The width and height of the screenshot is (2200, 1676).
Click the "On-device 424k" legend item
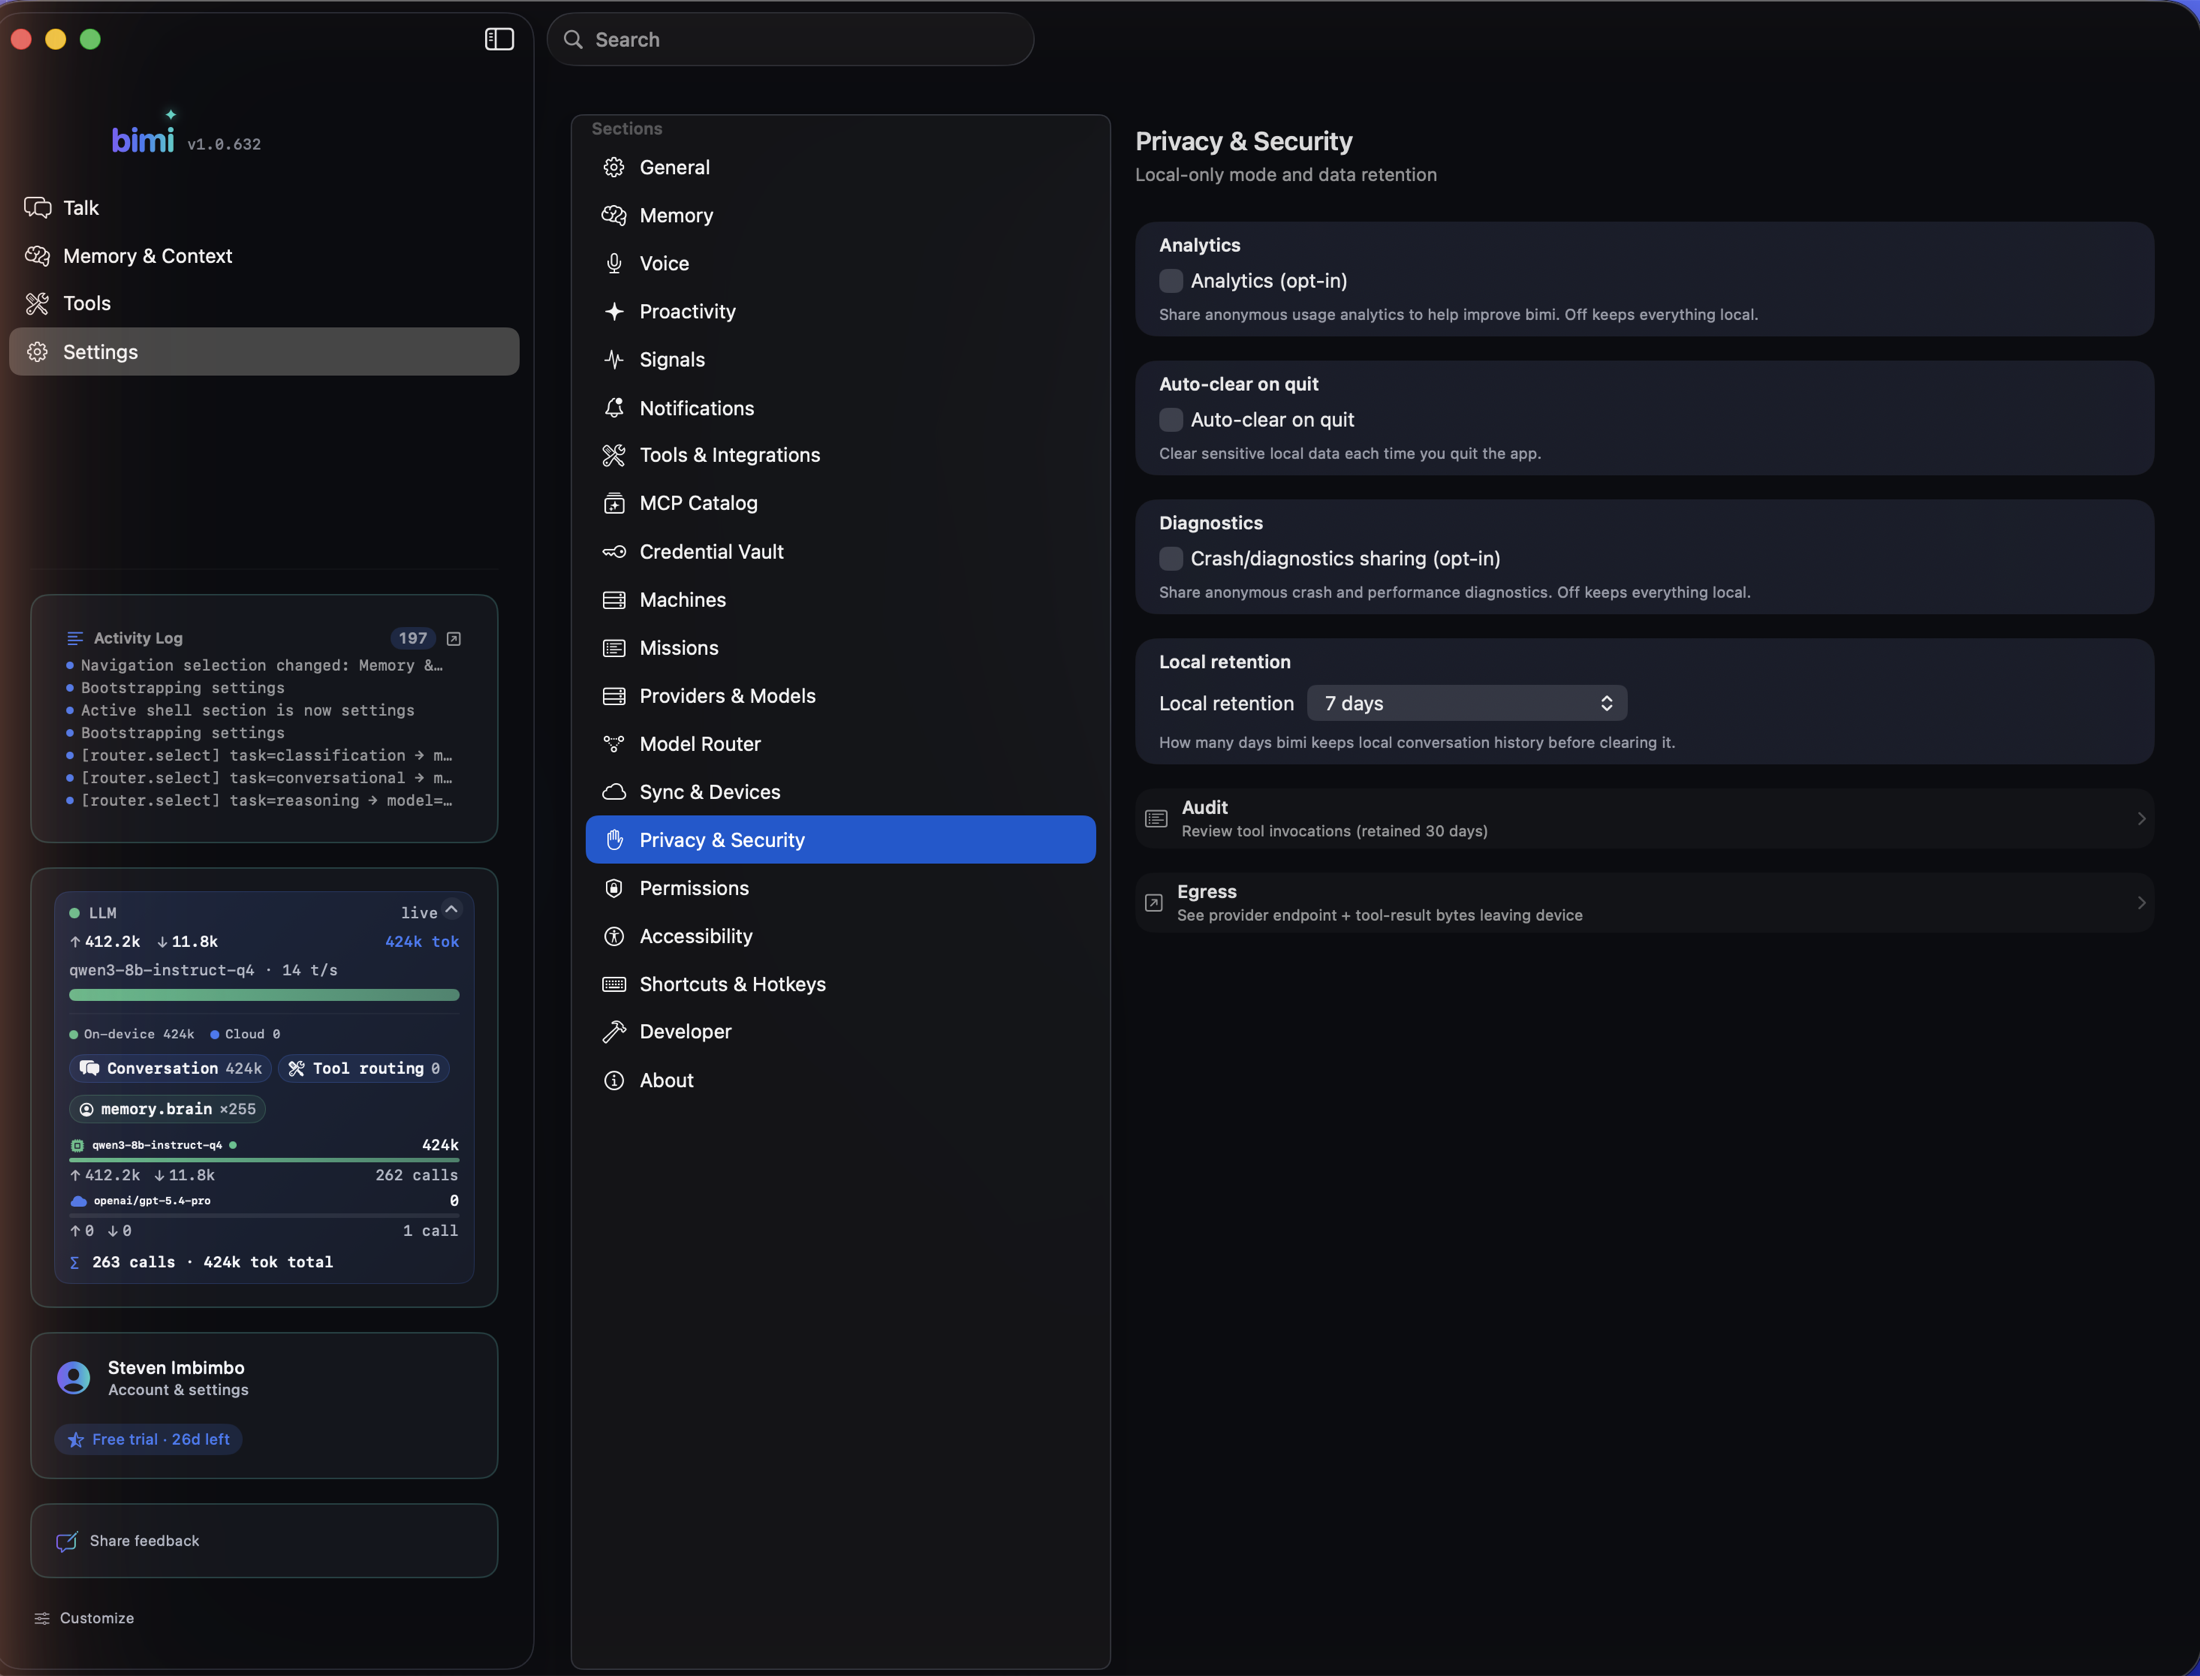(x=131, y=1034)
